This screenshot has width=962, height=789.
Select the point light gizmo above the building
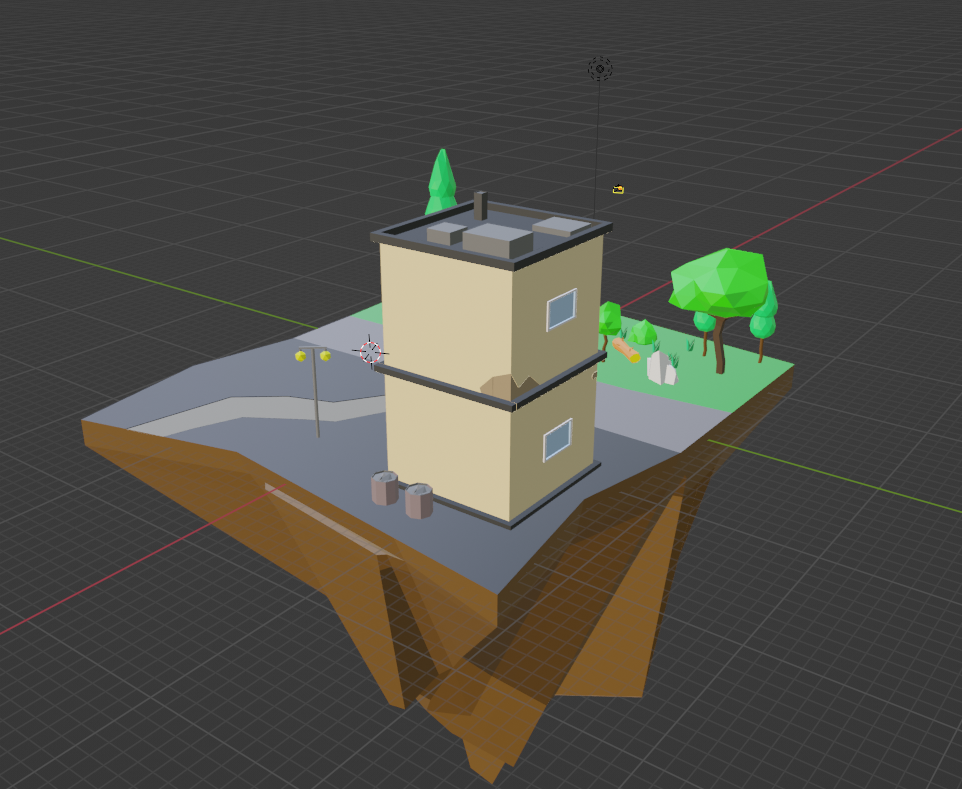[x=600, y=69]
